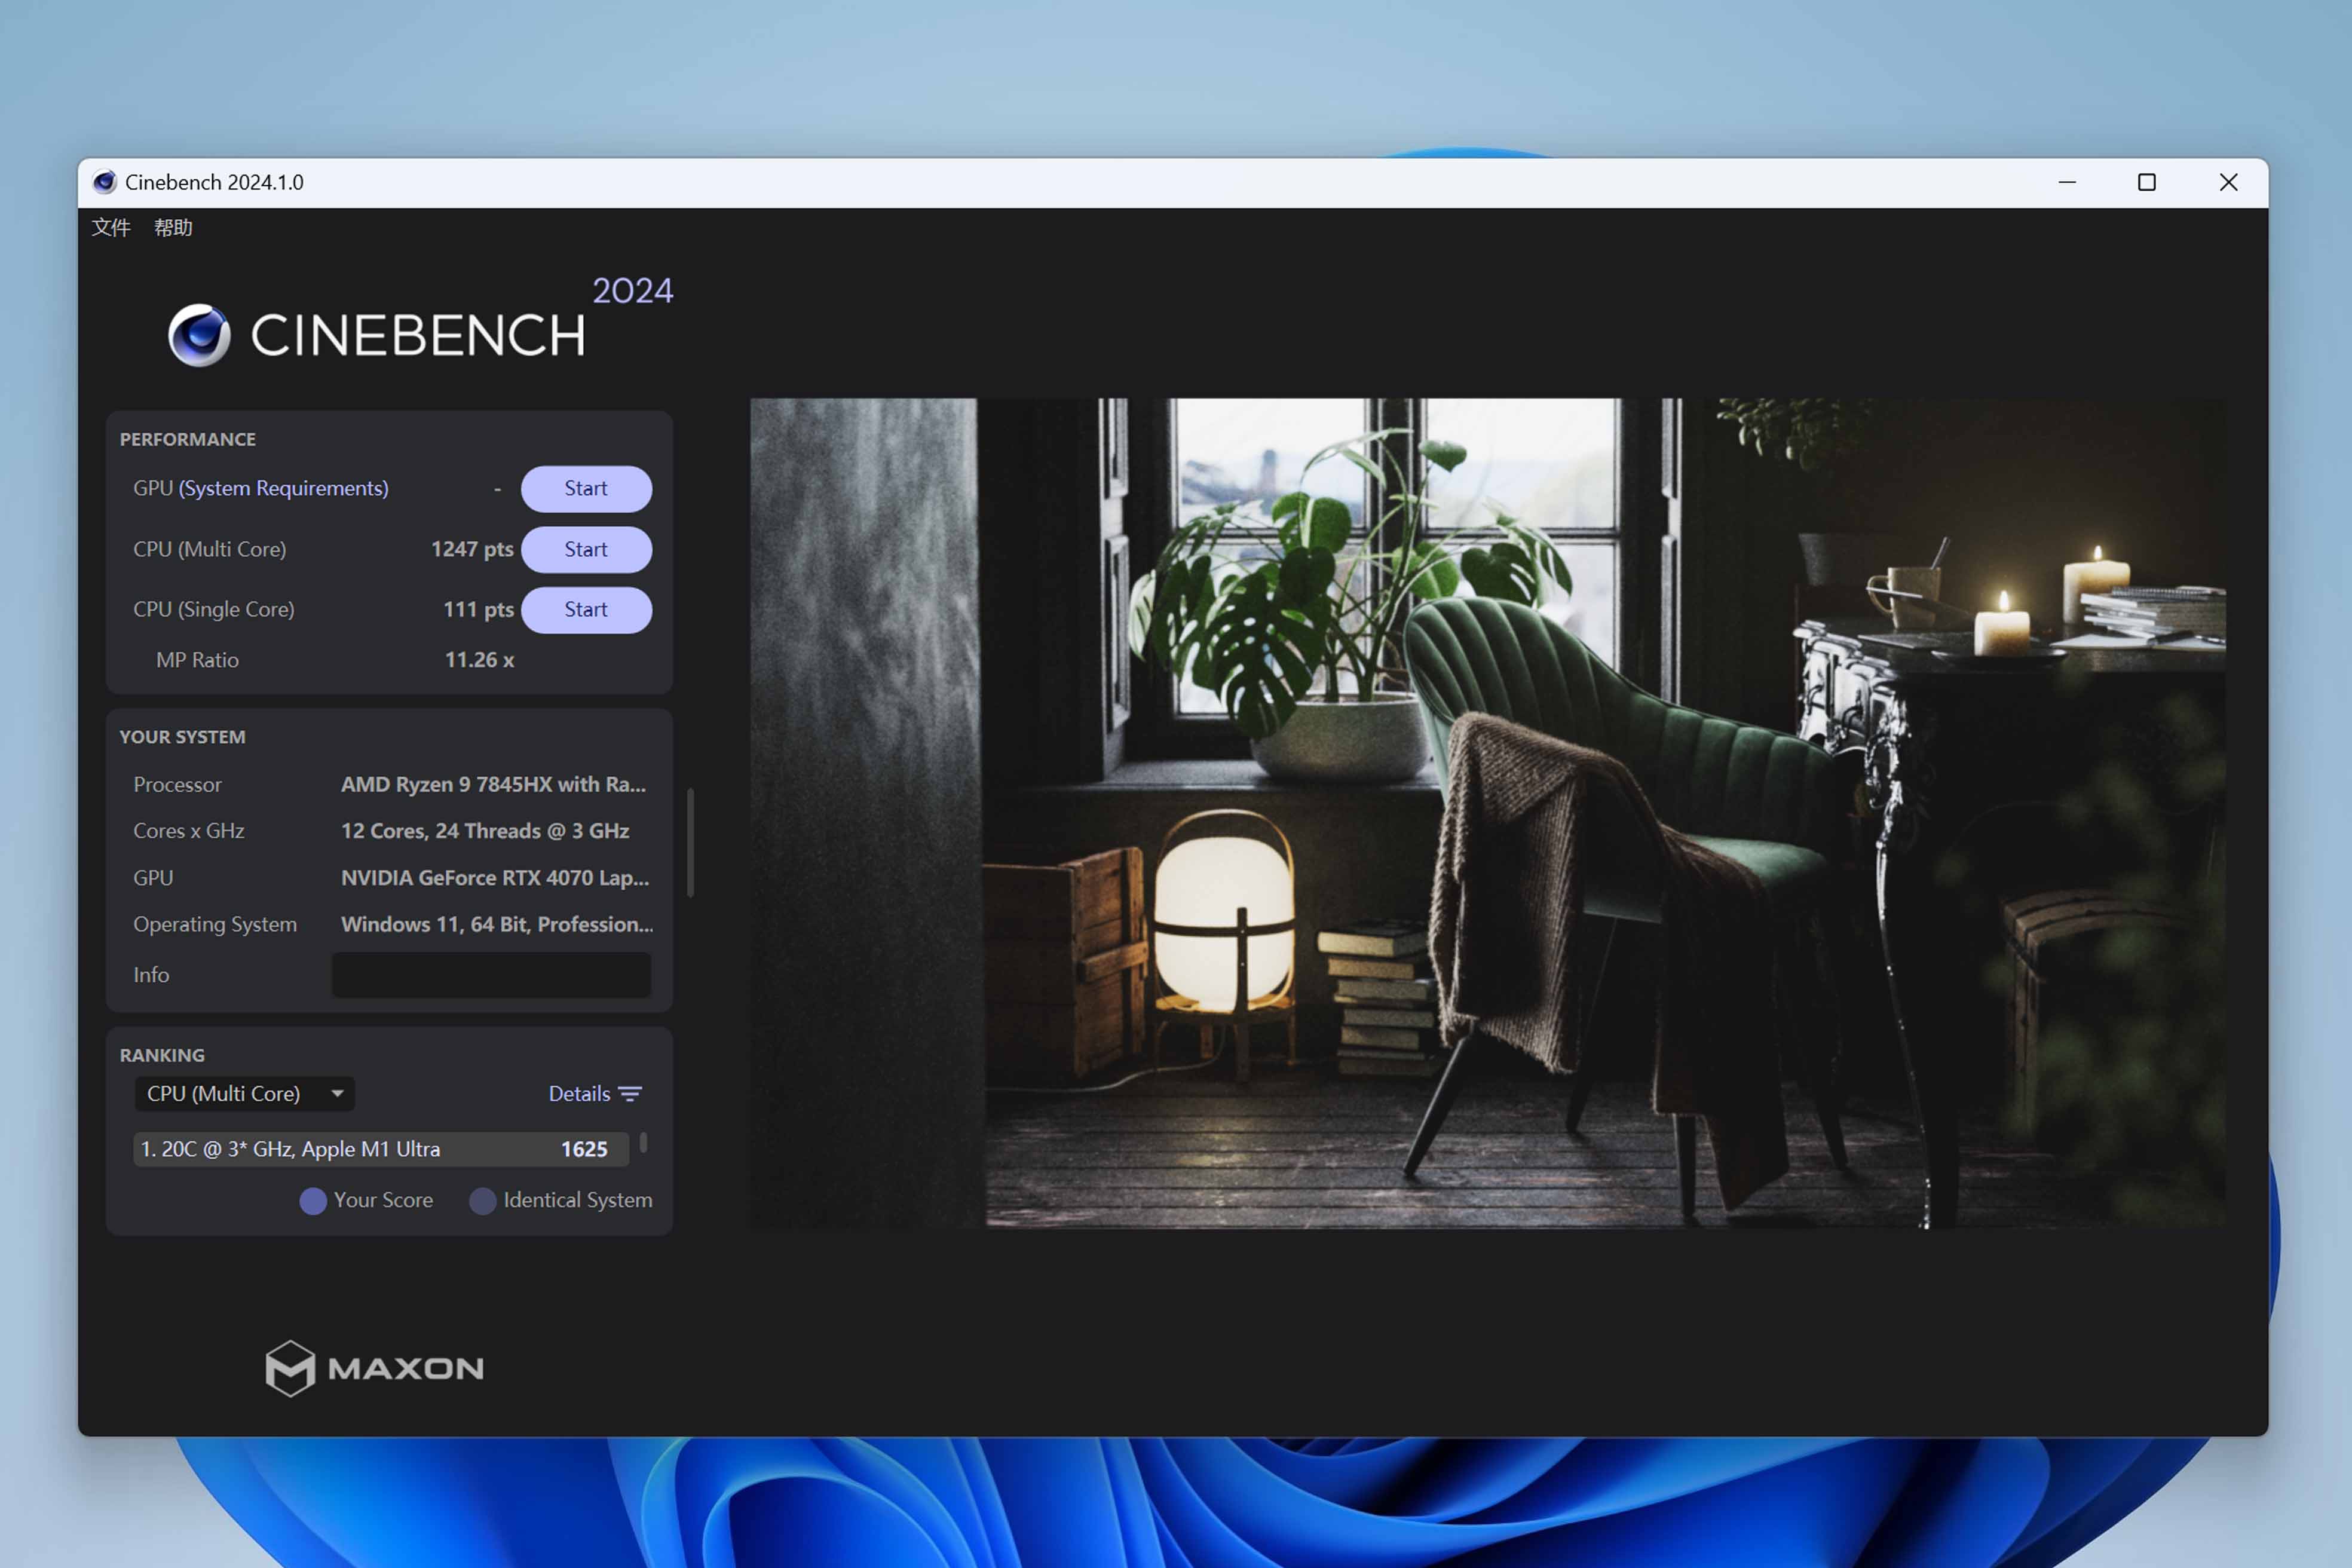Click the Cinebench title bar app icon
The width and height of the screenshot is (2352, 1568).
pos(104,182)
